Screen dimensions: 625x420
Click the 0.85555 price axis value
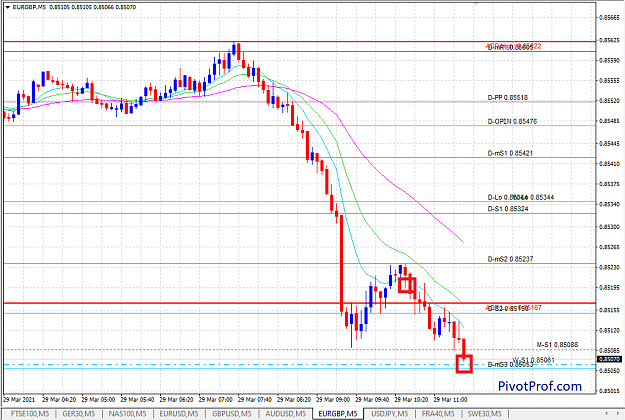tap(609, 81)
